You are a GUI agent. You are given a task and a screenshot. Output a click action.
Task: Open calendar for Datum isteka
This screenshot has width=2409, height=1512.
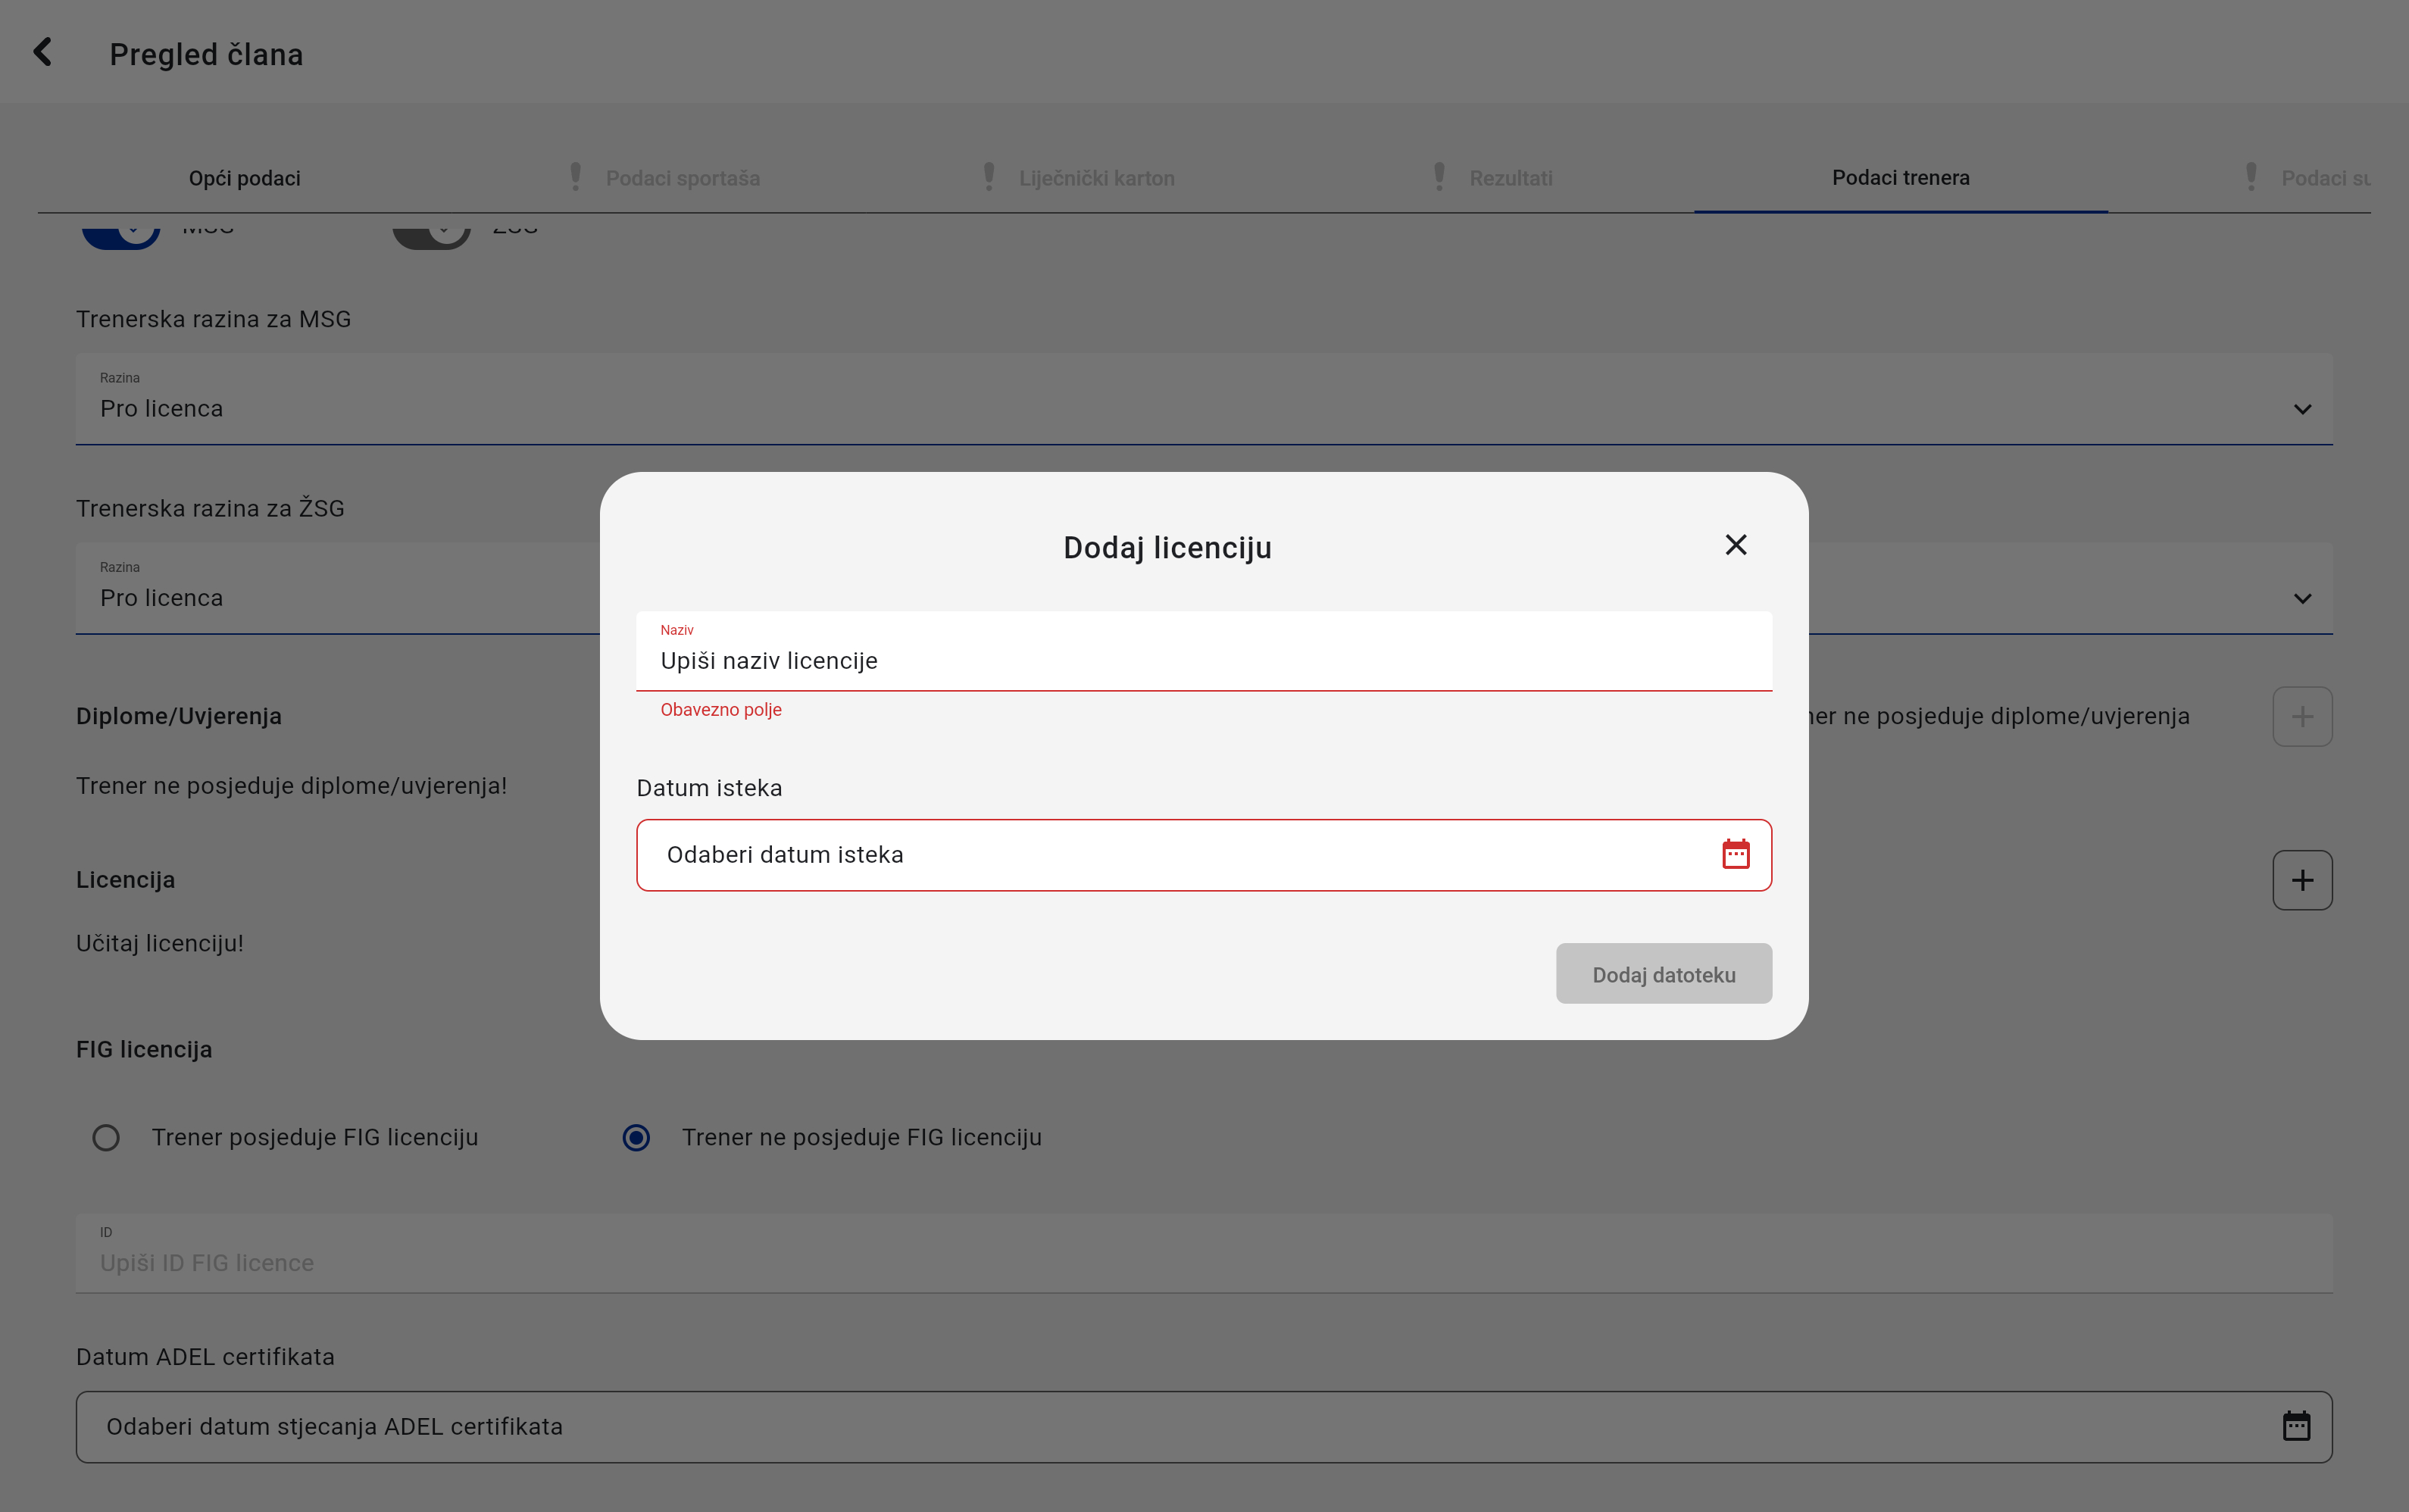pos(1735,854)
